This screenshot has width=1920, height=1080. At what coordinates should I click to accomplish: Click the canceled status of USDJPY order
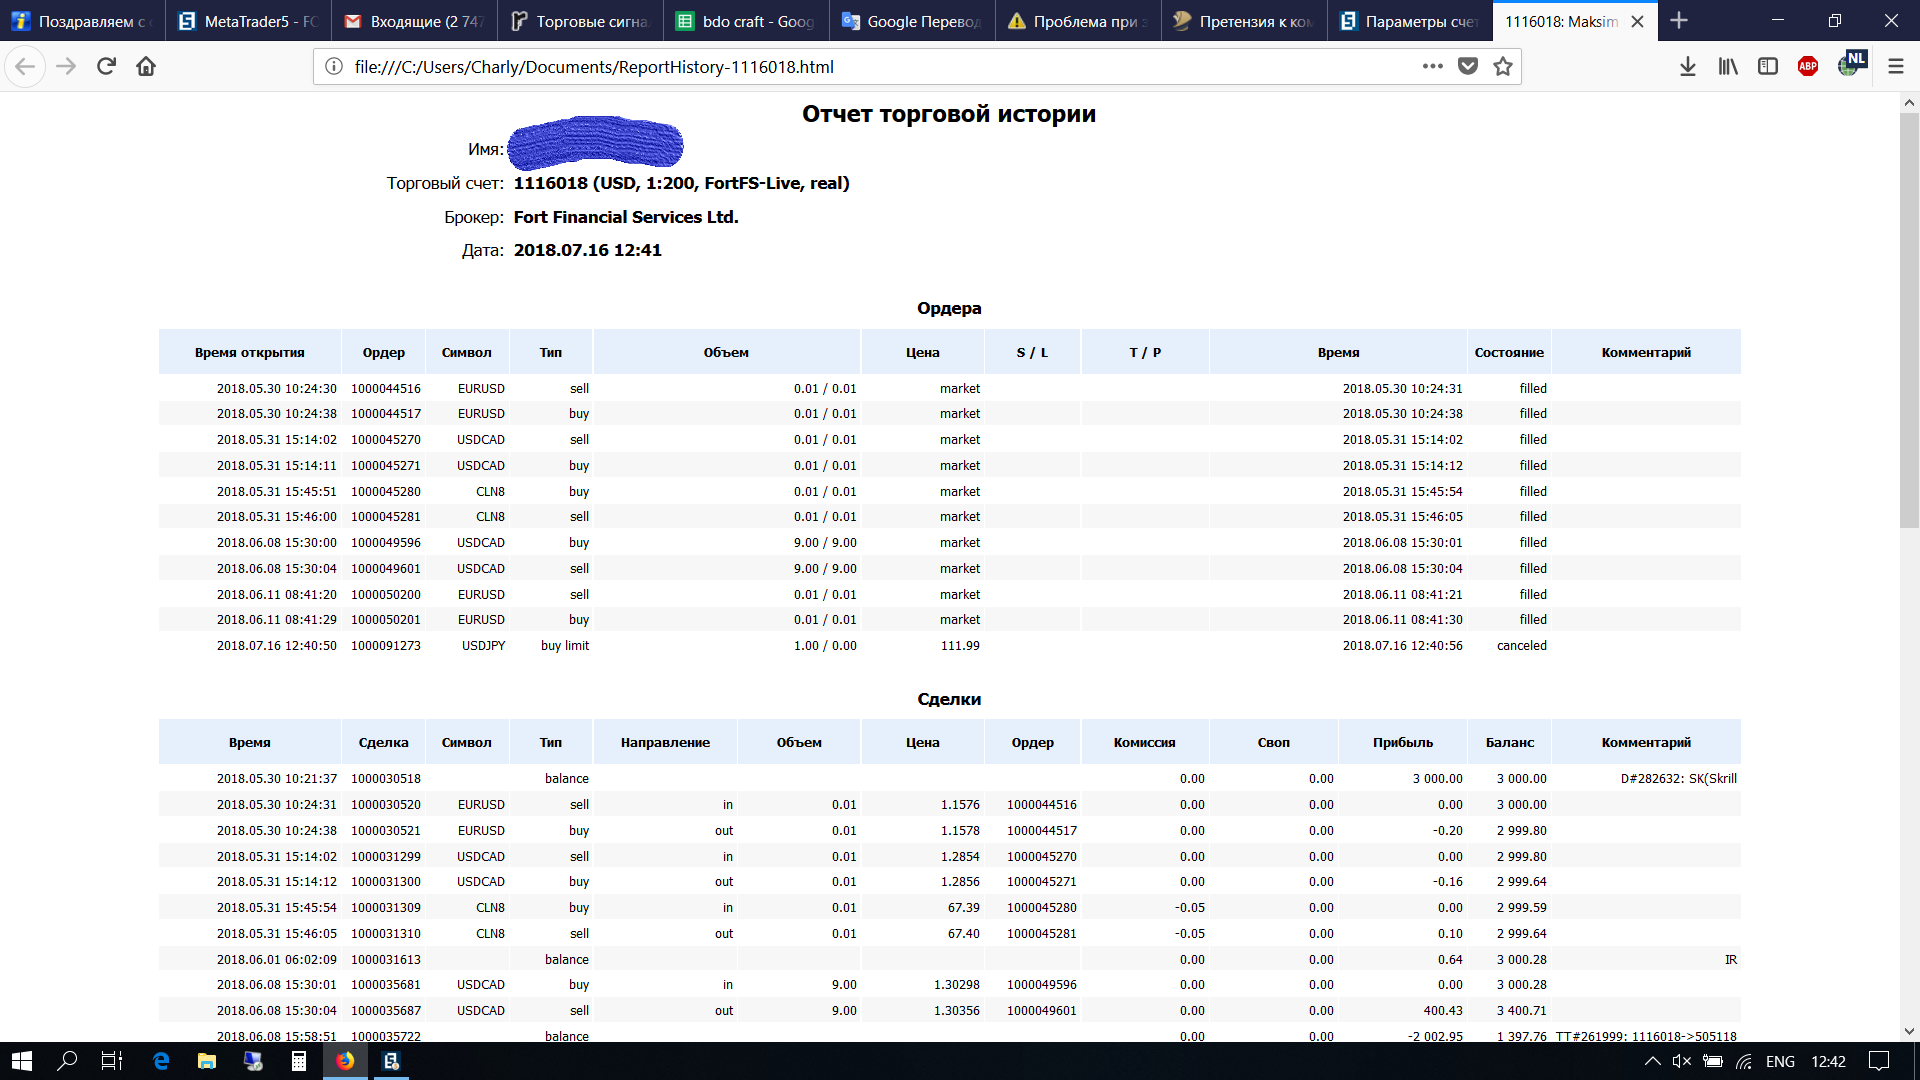tap(1522, 645)
